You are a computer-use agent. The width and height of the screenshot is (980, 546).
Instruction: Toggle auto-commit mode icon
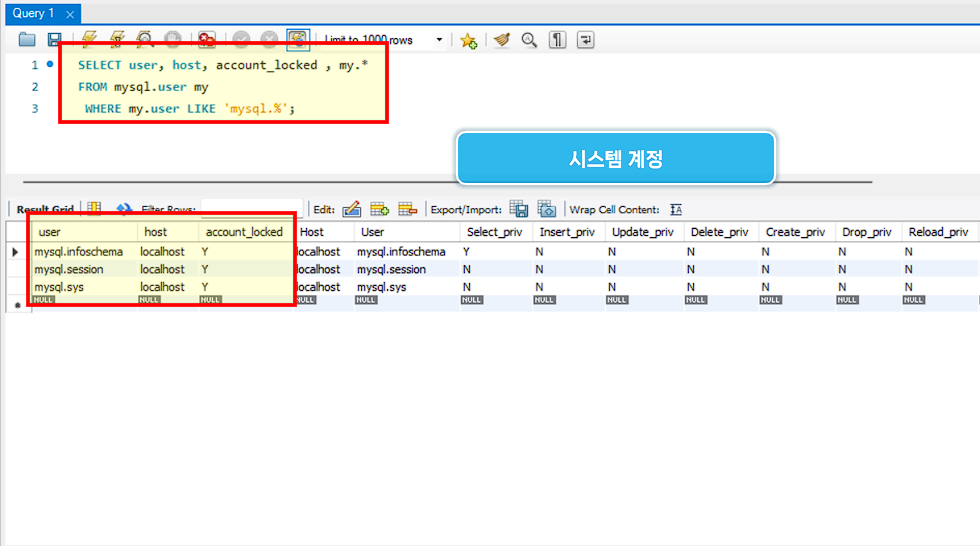298,39
